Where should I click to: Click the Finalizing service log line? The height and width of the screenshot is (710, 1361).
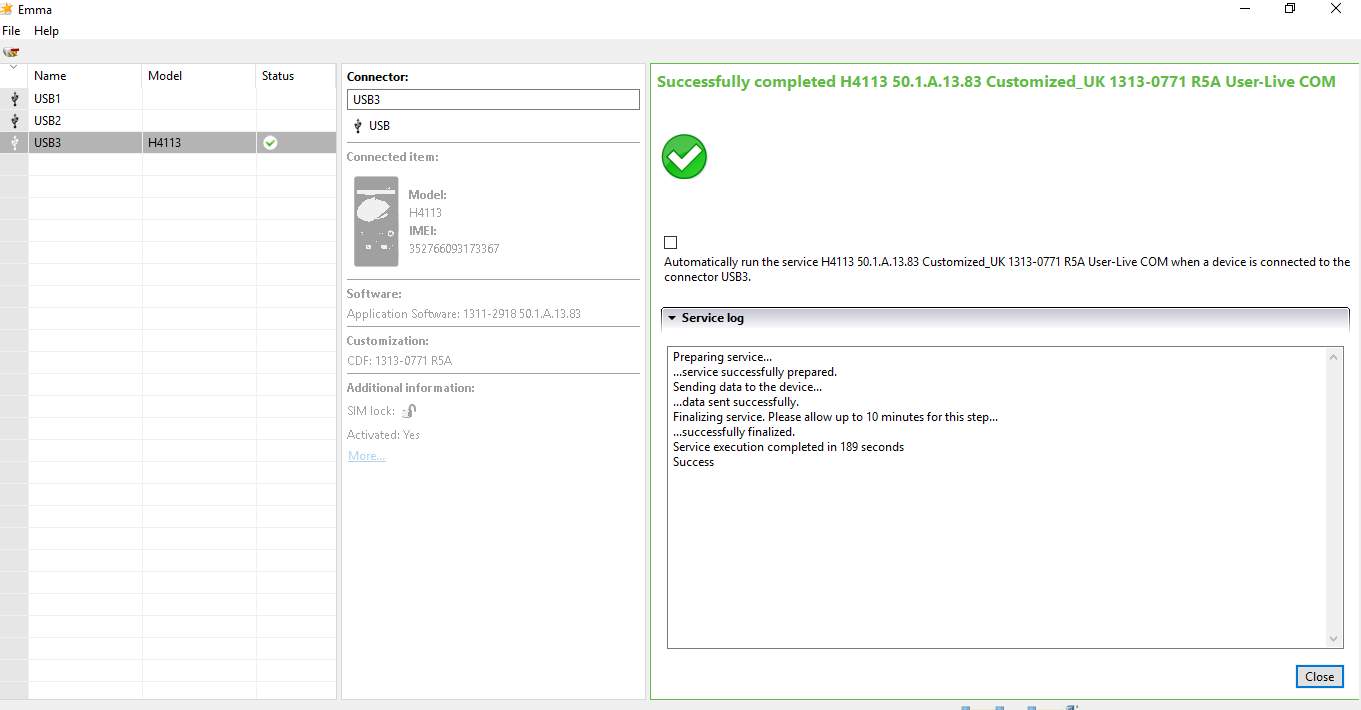(x=835, y=417)
